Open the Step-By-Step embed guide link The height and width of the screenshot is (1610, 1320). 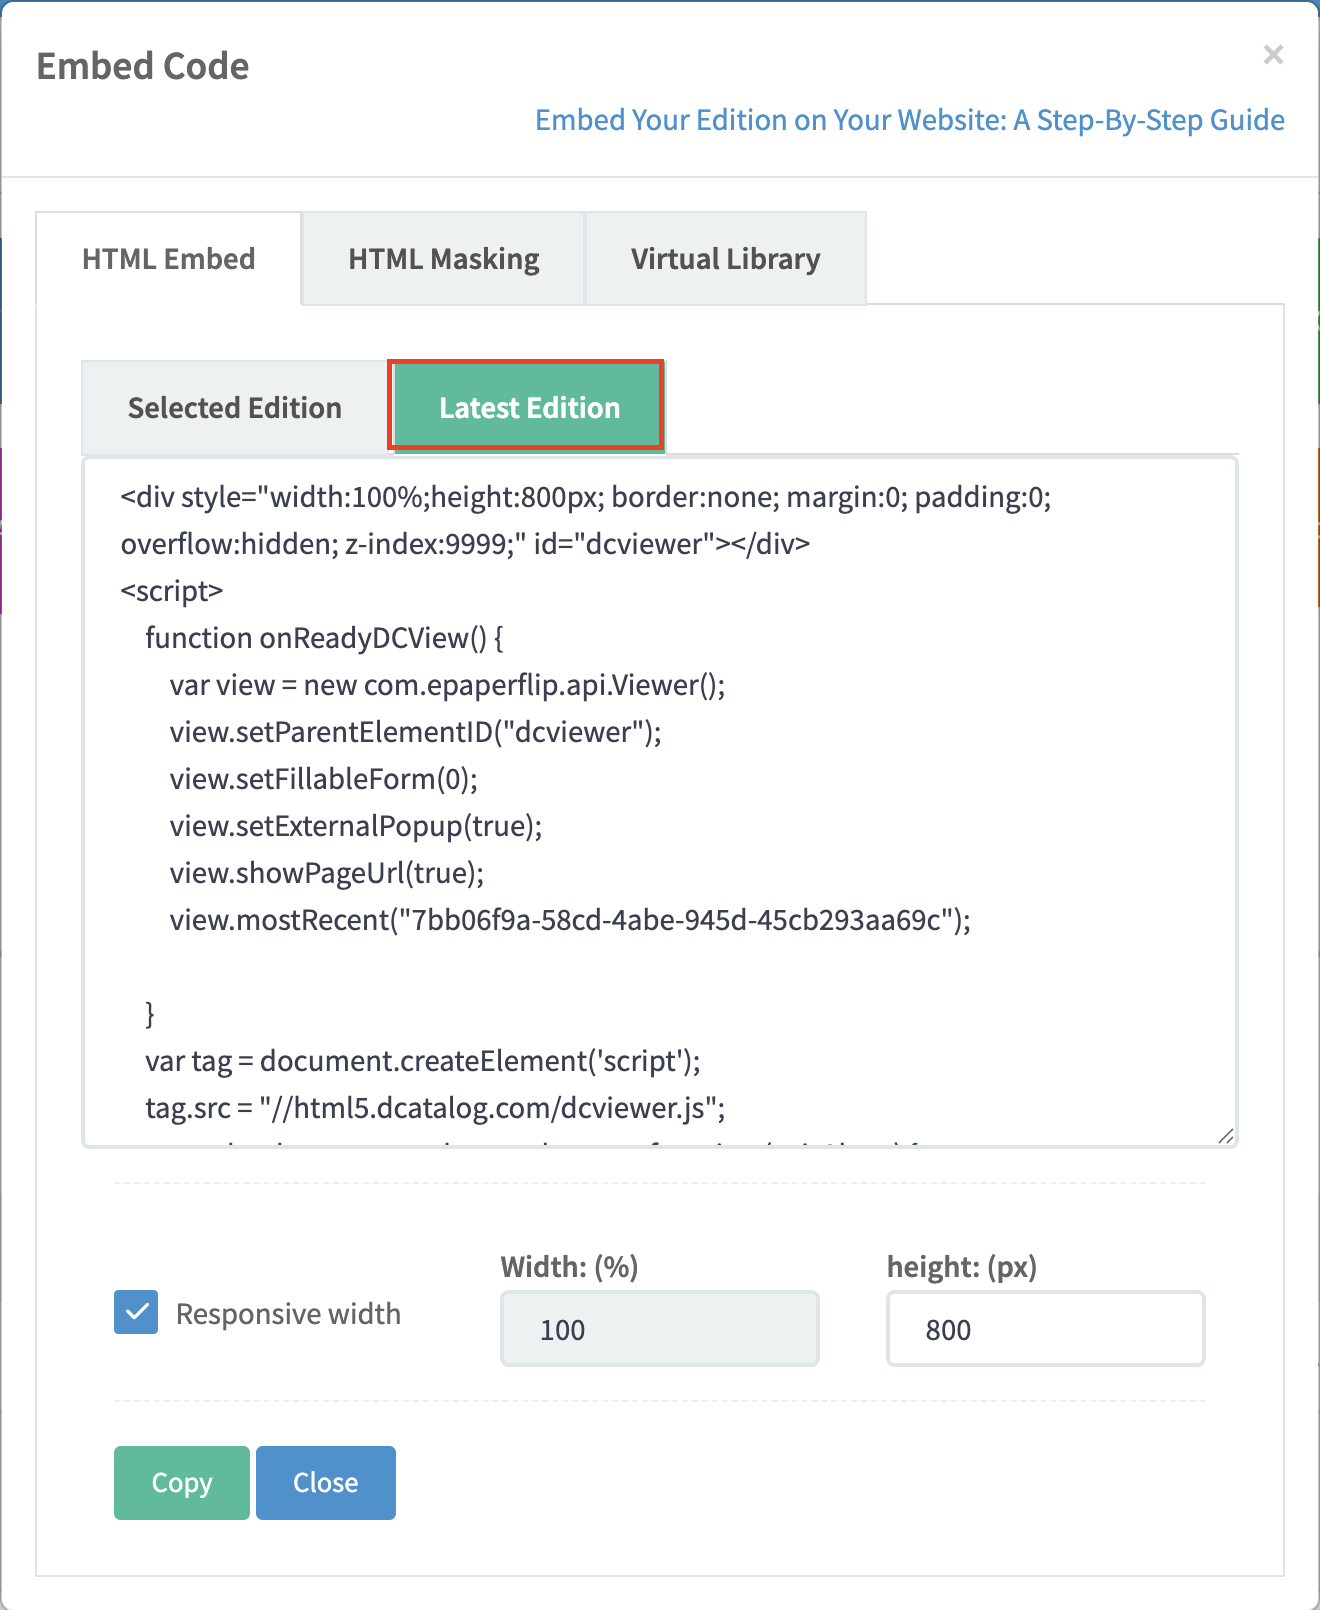click(x=909, y=120)
